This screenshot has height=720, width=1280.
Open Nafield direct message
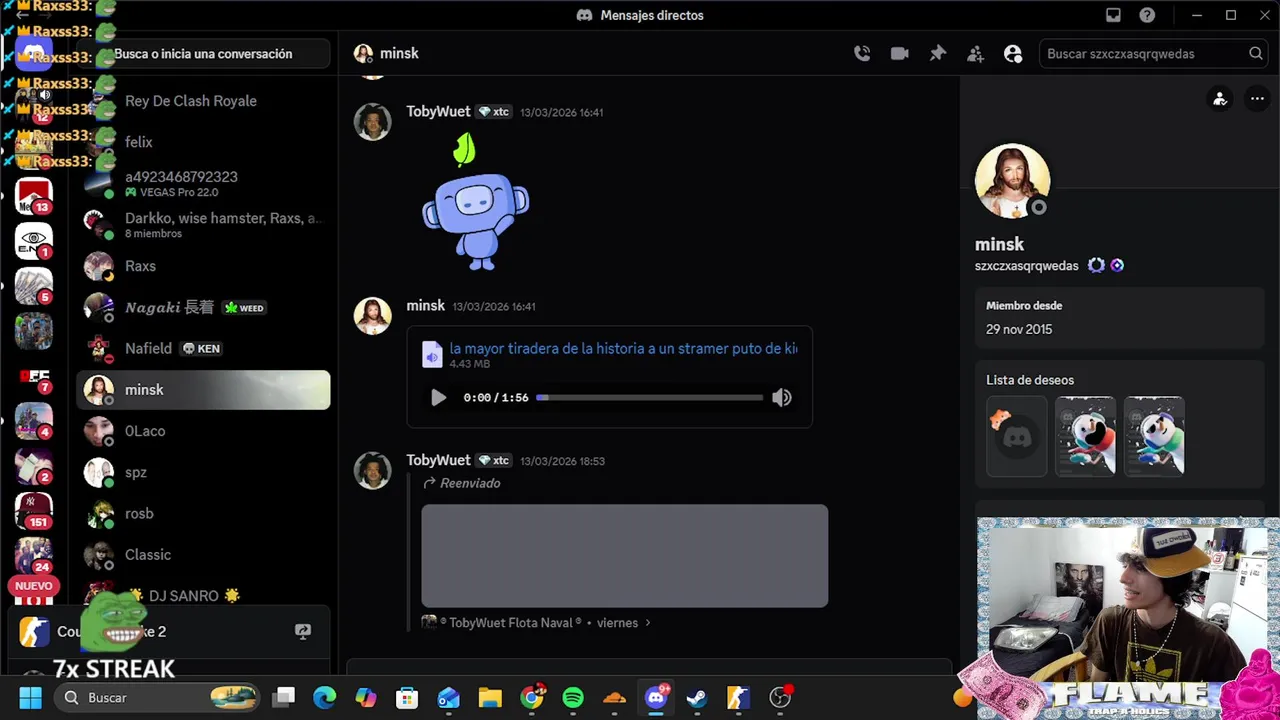click(x=203, y=348)
